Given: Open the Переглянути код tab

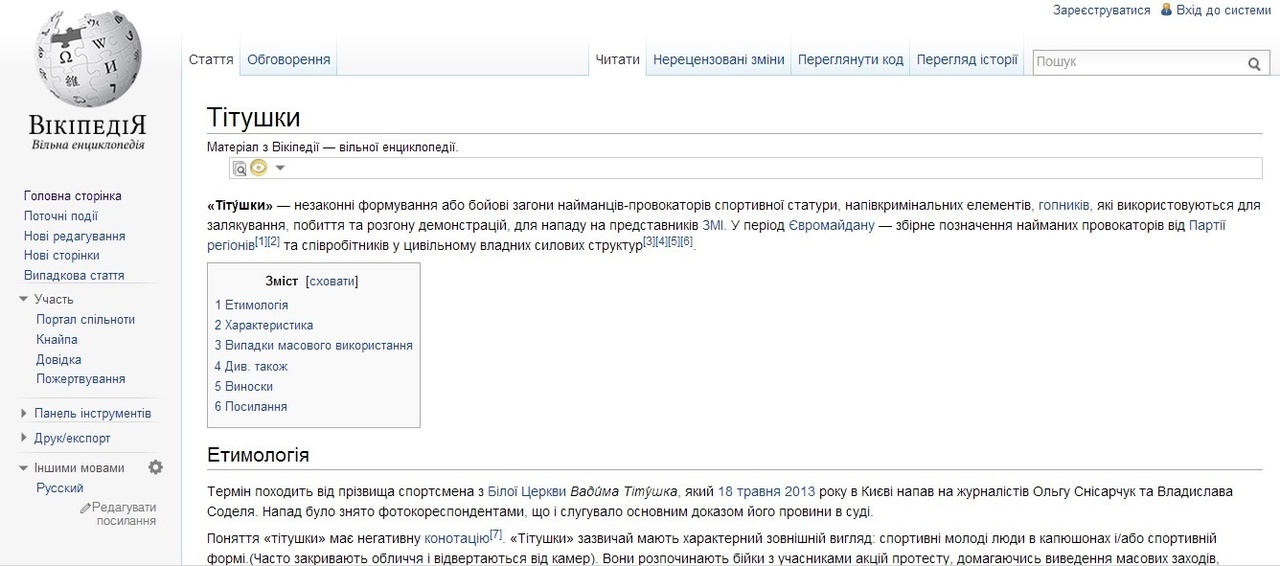Looking at the screenshot, I should click(851, 60).
